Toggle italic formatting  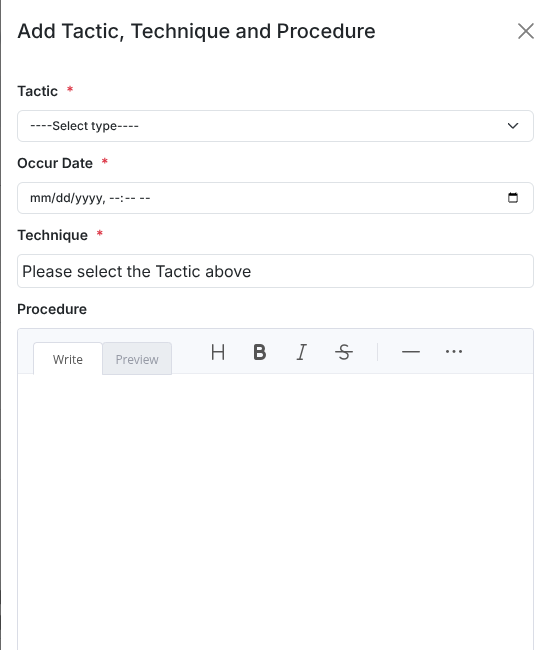[x=302, y=352]
